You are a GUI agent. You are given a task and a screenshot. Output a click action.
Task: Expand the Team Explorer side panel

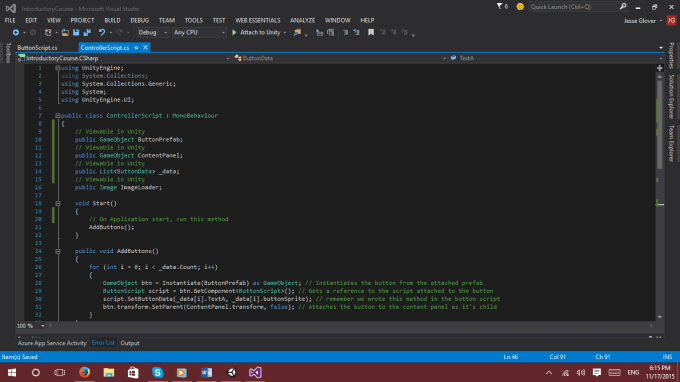click(671, 144)
